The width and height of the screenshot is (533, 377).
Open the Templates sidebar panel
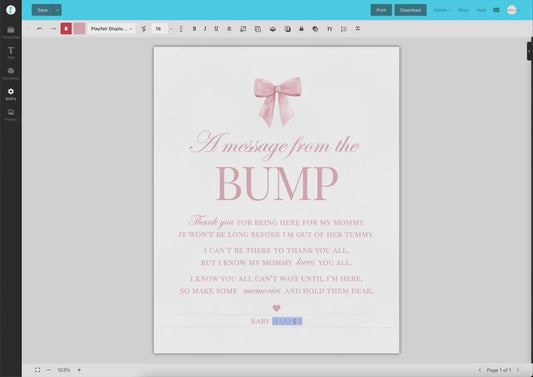[x=11, y=33]
